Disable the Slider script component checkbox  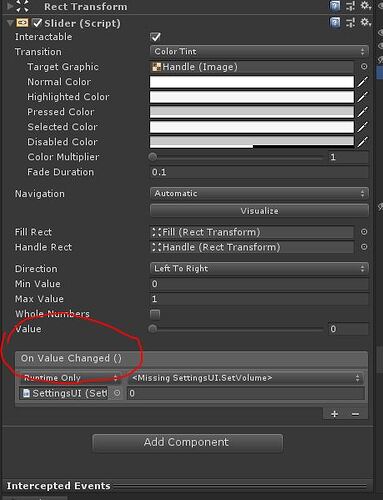(37, 23)
